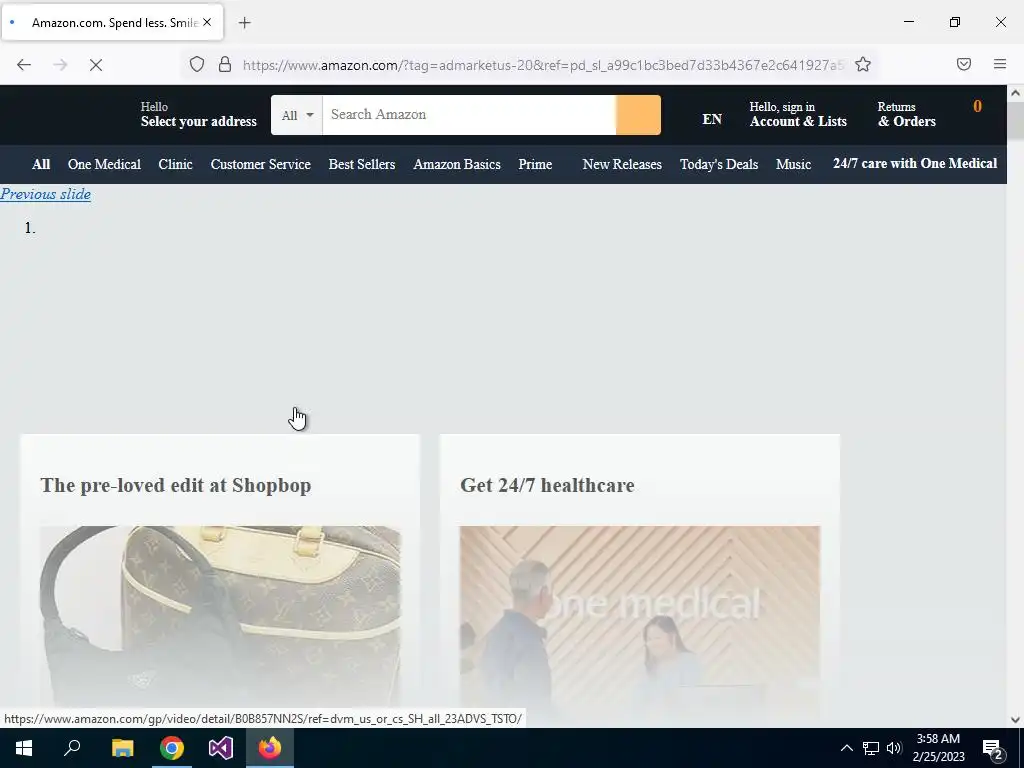The height and width of the screenshot is (768, 1024).
Task: Click the Firefox back arrow button
Action: point(24,65)
